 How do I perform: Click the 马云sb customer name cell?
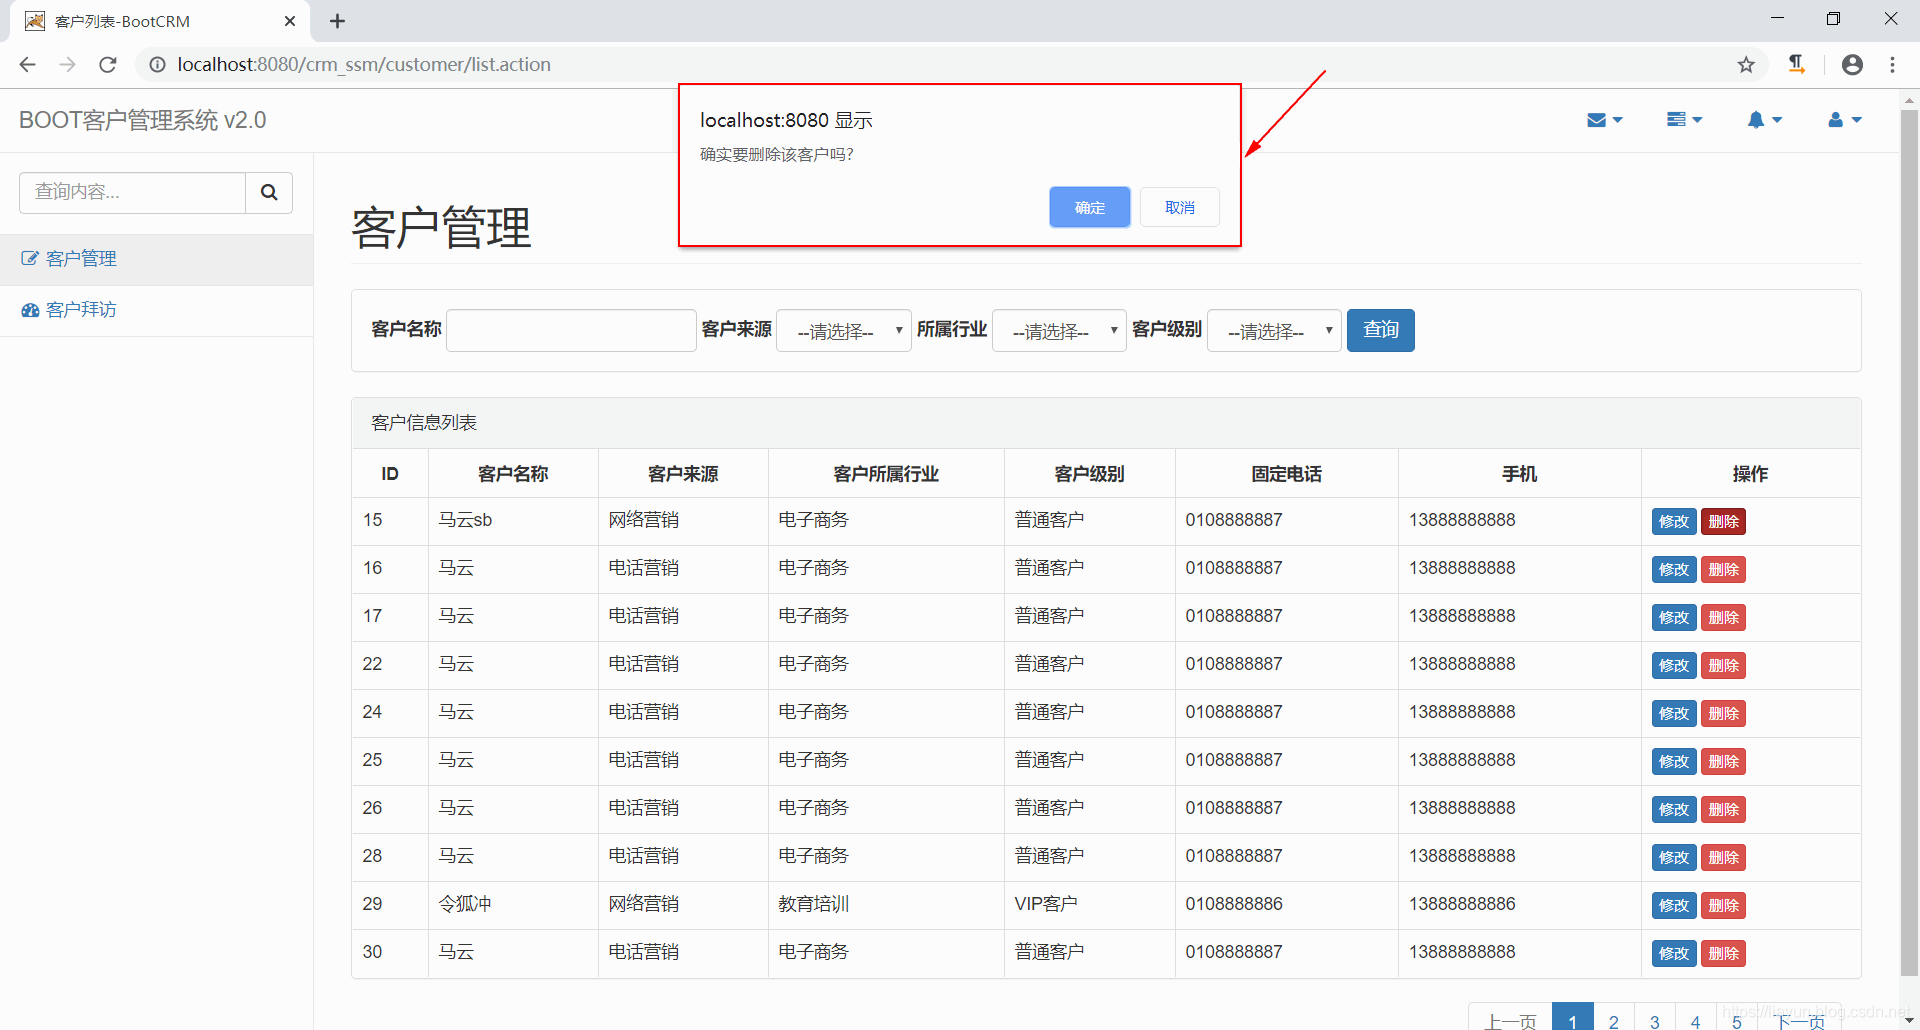(x=513, y=521)
